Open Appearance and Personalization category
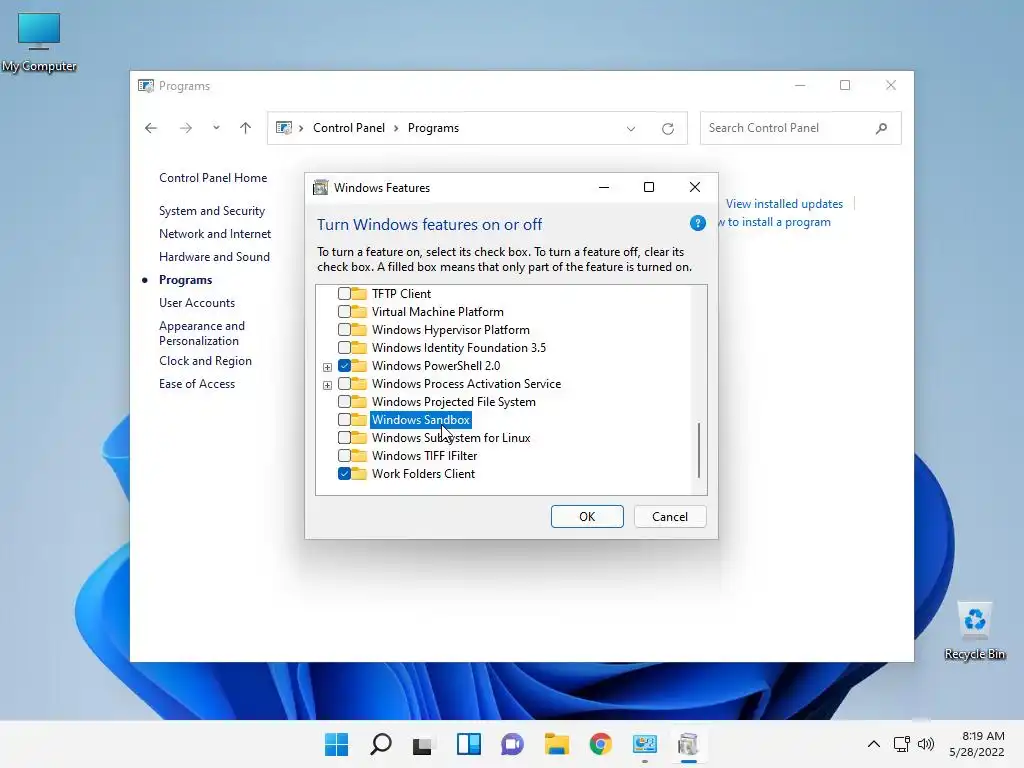The image size is (1024, 768). pos(202,333)
